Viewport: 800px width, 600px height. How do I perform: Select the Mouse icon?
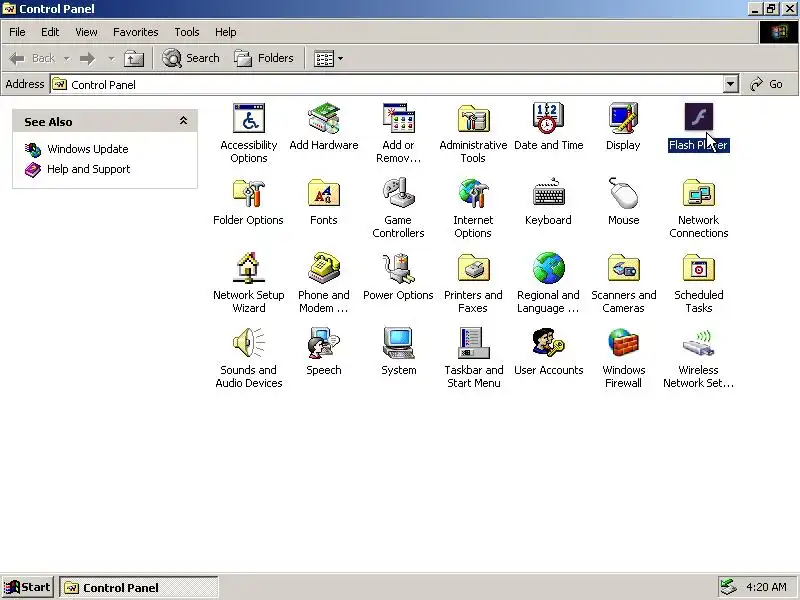[623, 193]
